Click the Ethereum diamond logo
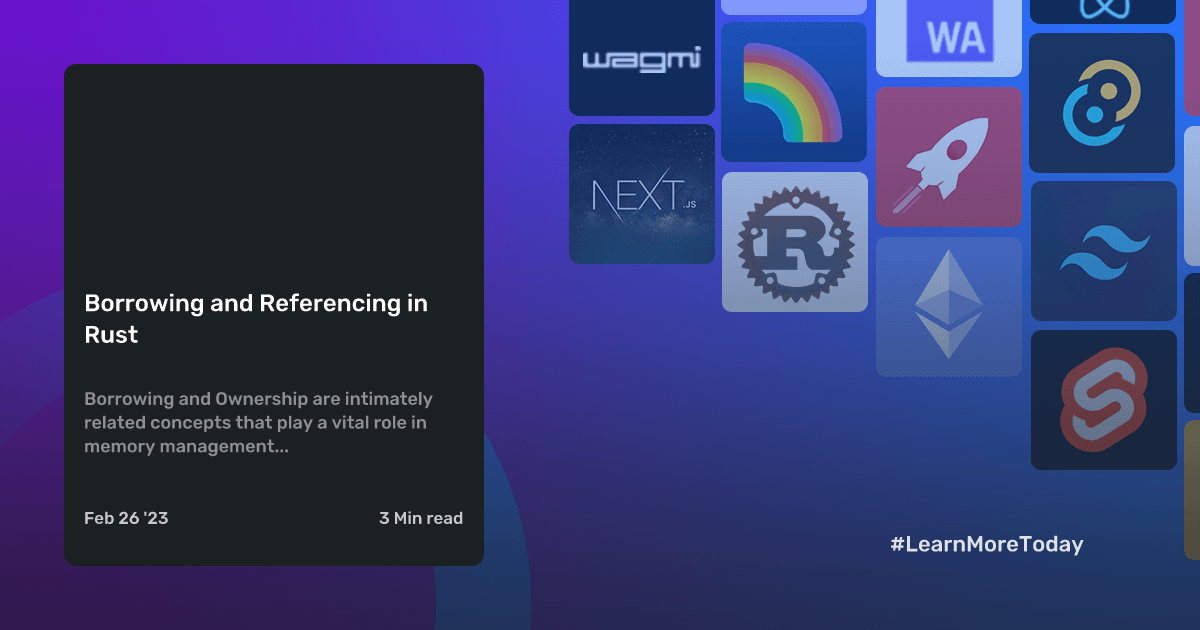The height and width of the screenshot is (630, 1200). click(x=948, y=306)
